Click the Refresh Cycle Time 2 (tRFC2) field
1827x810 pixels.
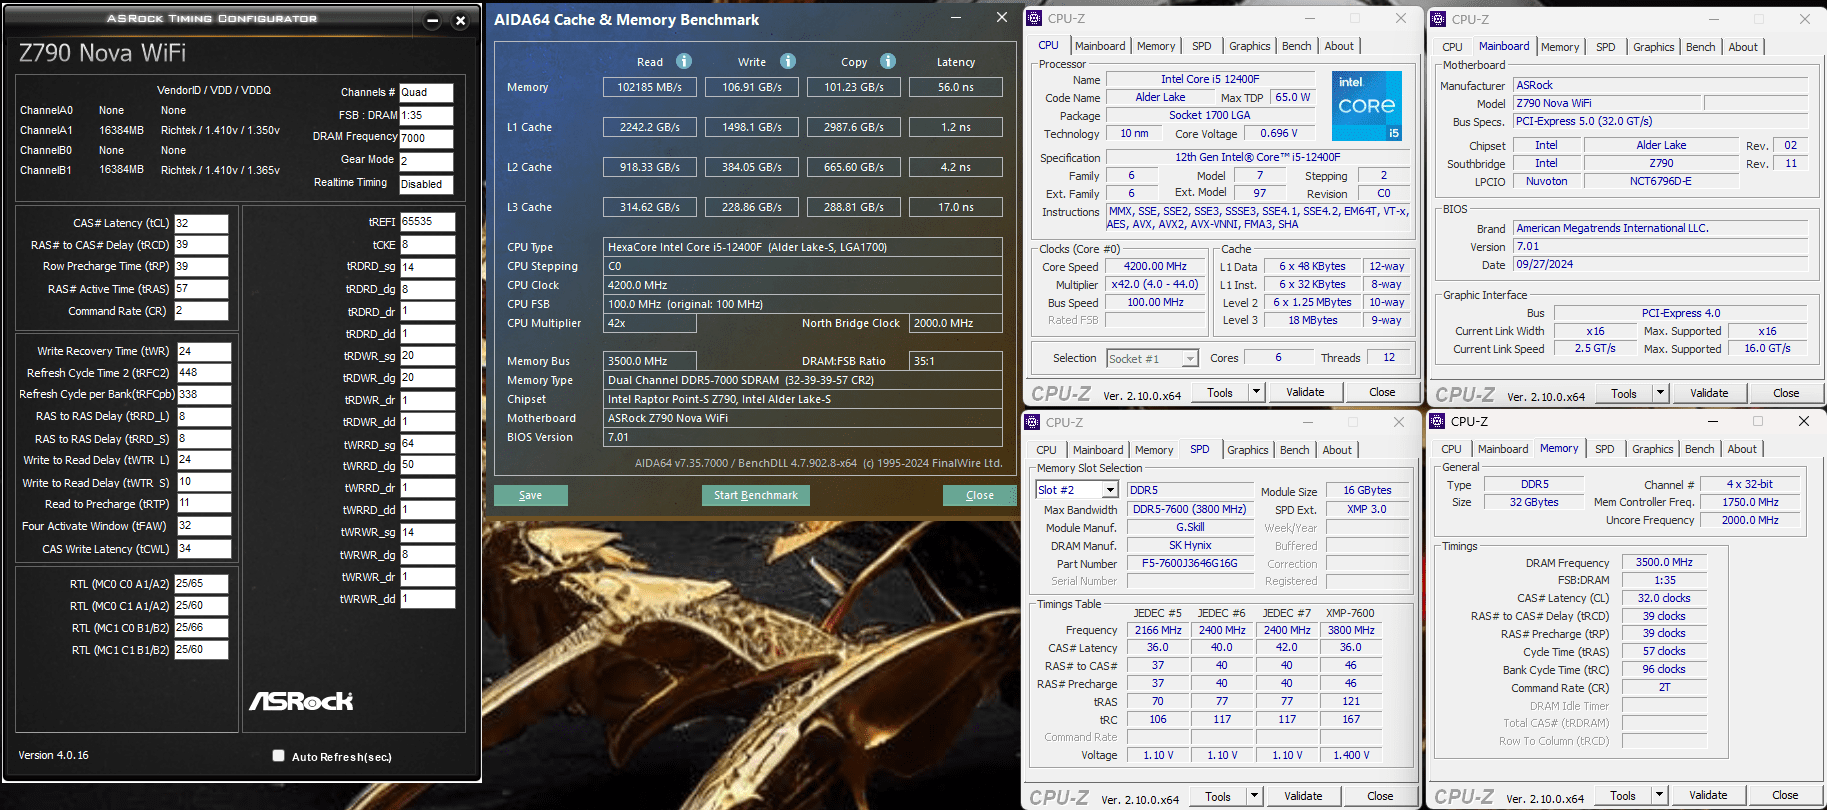coord(204,373)
